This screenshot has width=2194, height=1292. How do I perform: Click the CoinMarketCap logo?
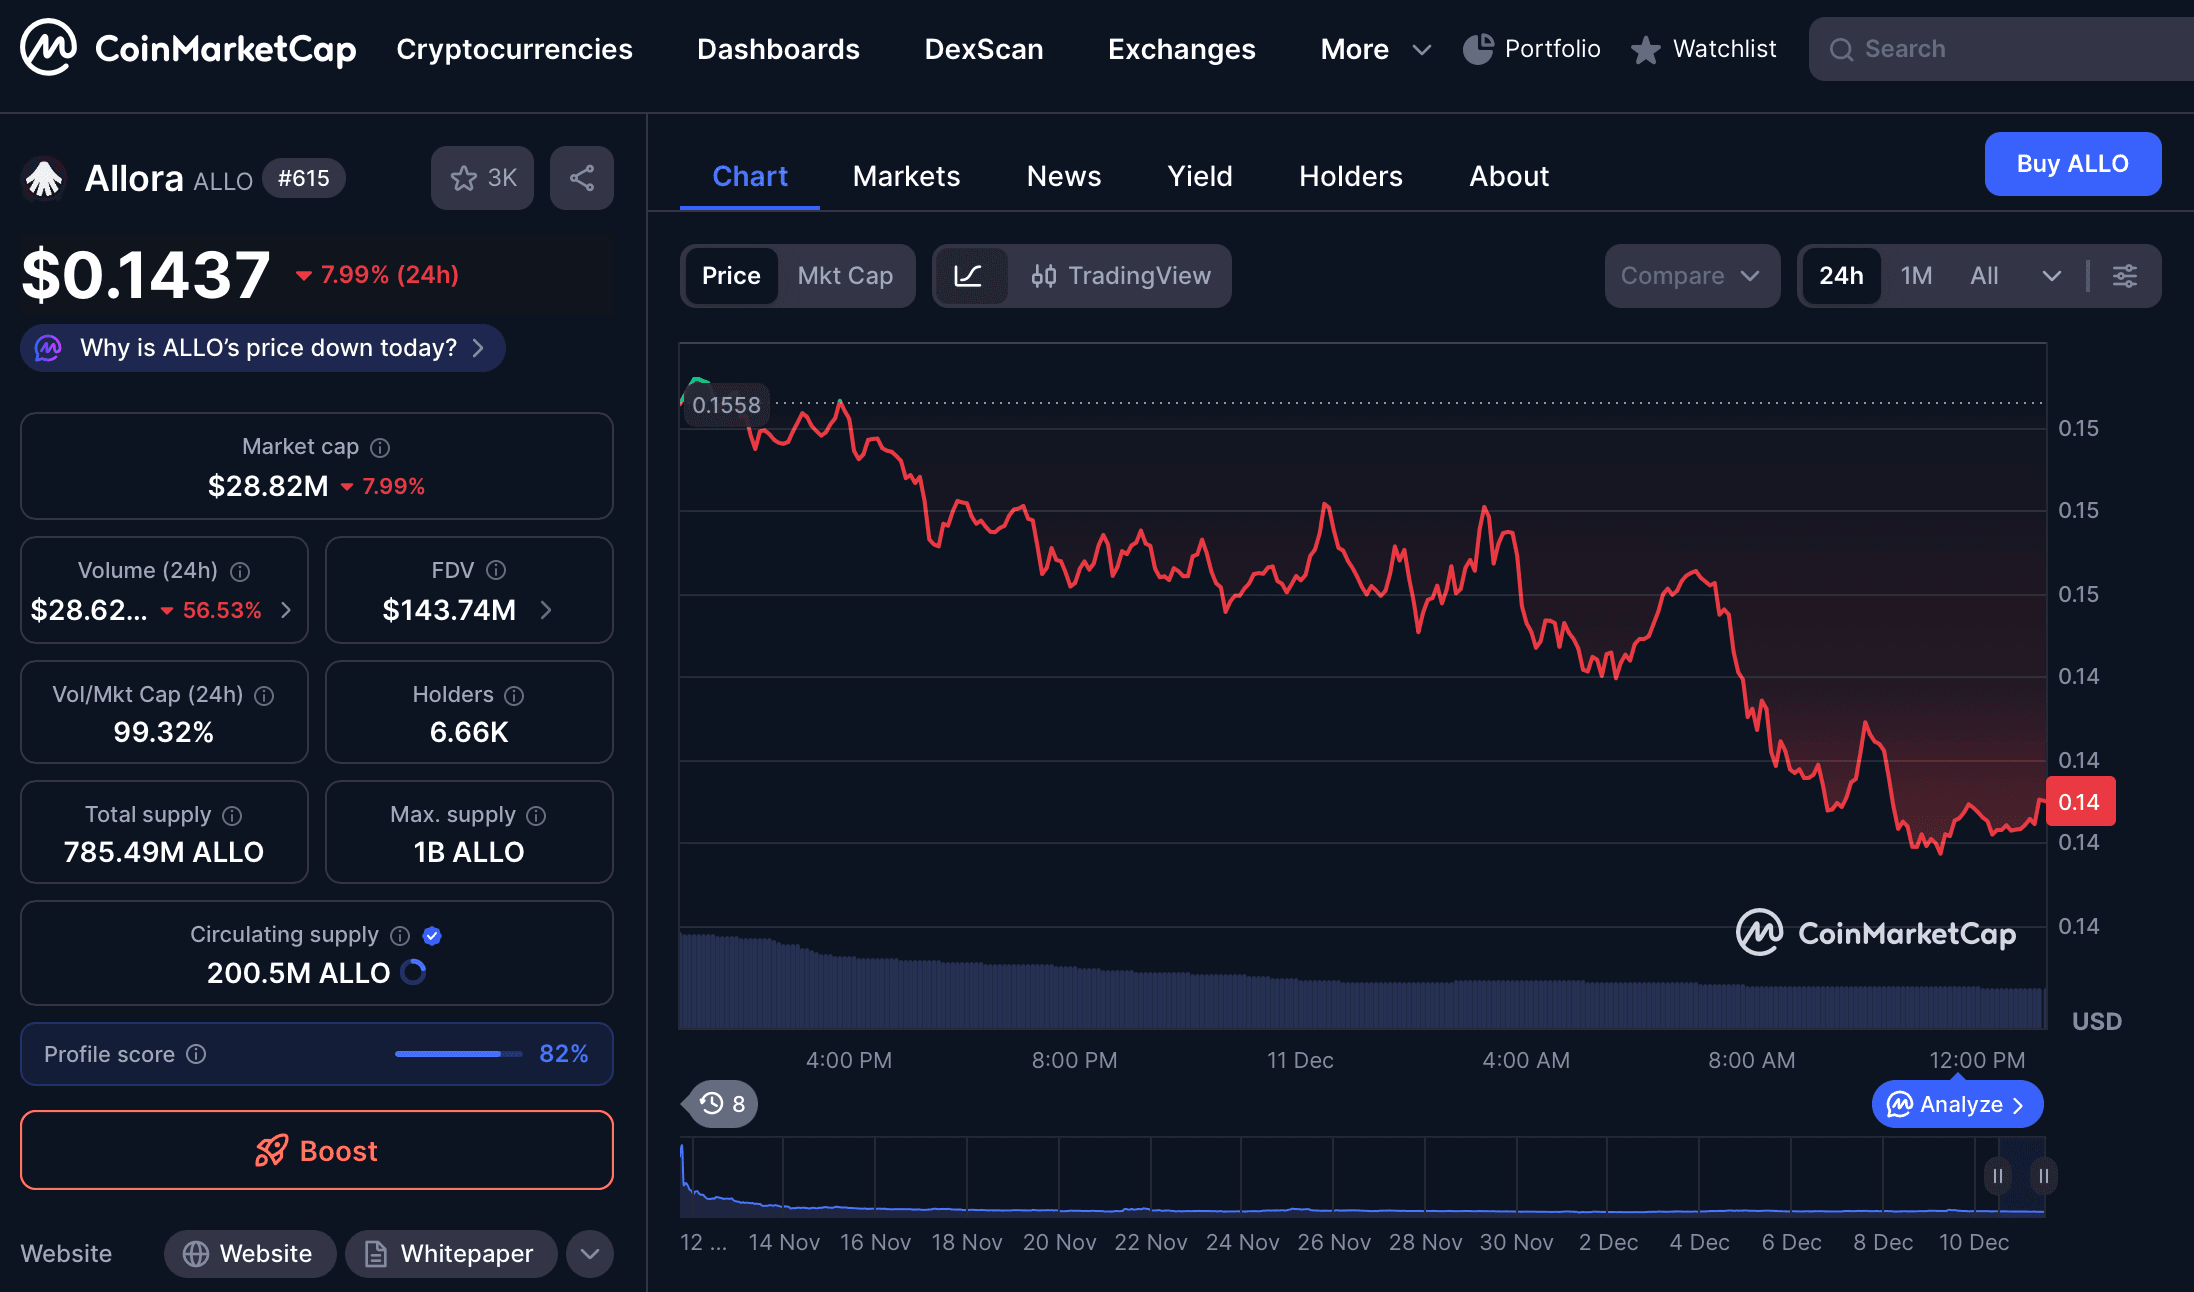pyautogui.click(x=185, y=47)
